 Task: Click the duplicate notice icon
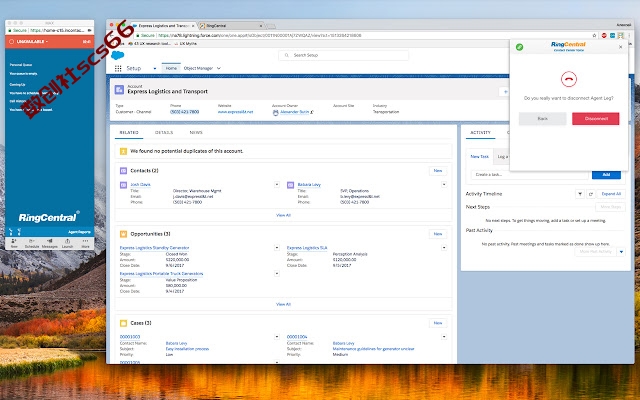point(123,151)
